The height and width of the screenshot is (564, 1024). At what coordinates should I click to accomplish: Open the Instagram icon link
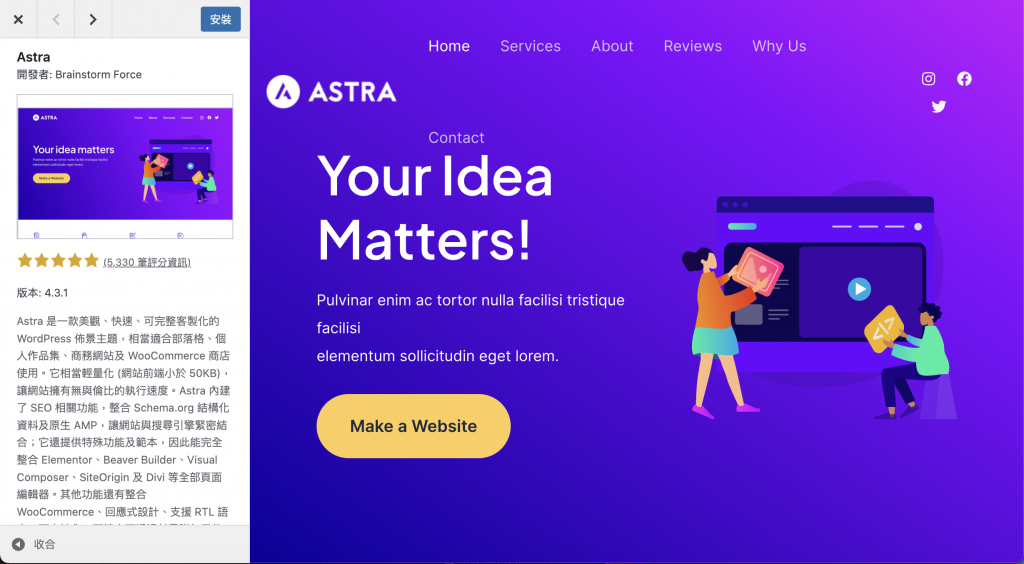pyautogui.click(x=928, y=79)
